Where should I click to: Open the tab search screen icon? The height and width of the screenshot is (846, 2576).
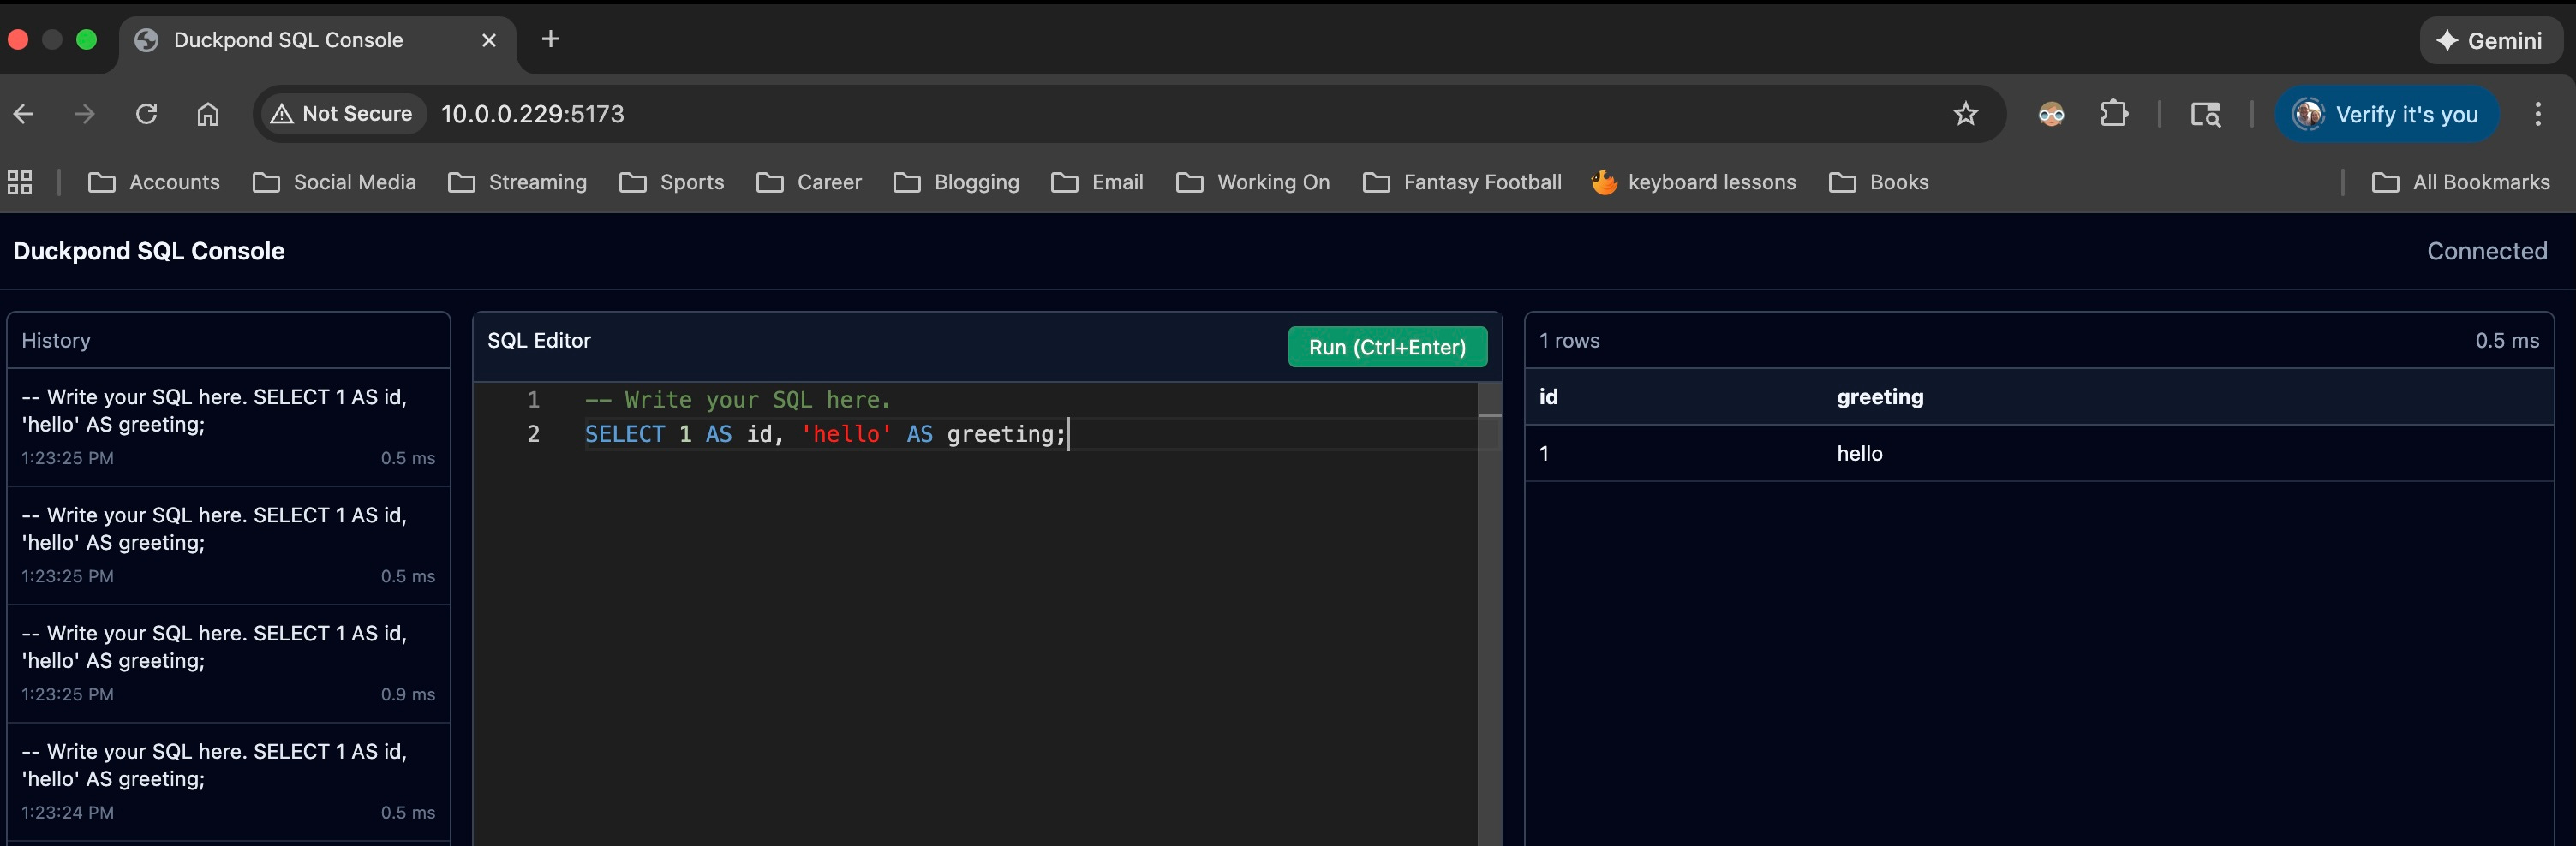click(x=2205, y=115)
